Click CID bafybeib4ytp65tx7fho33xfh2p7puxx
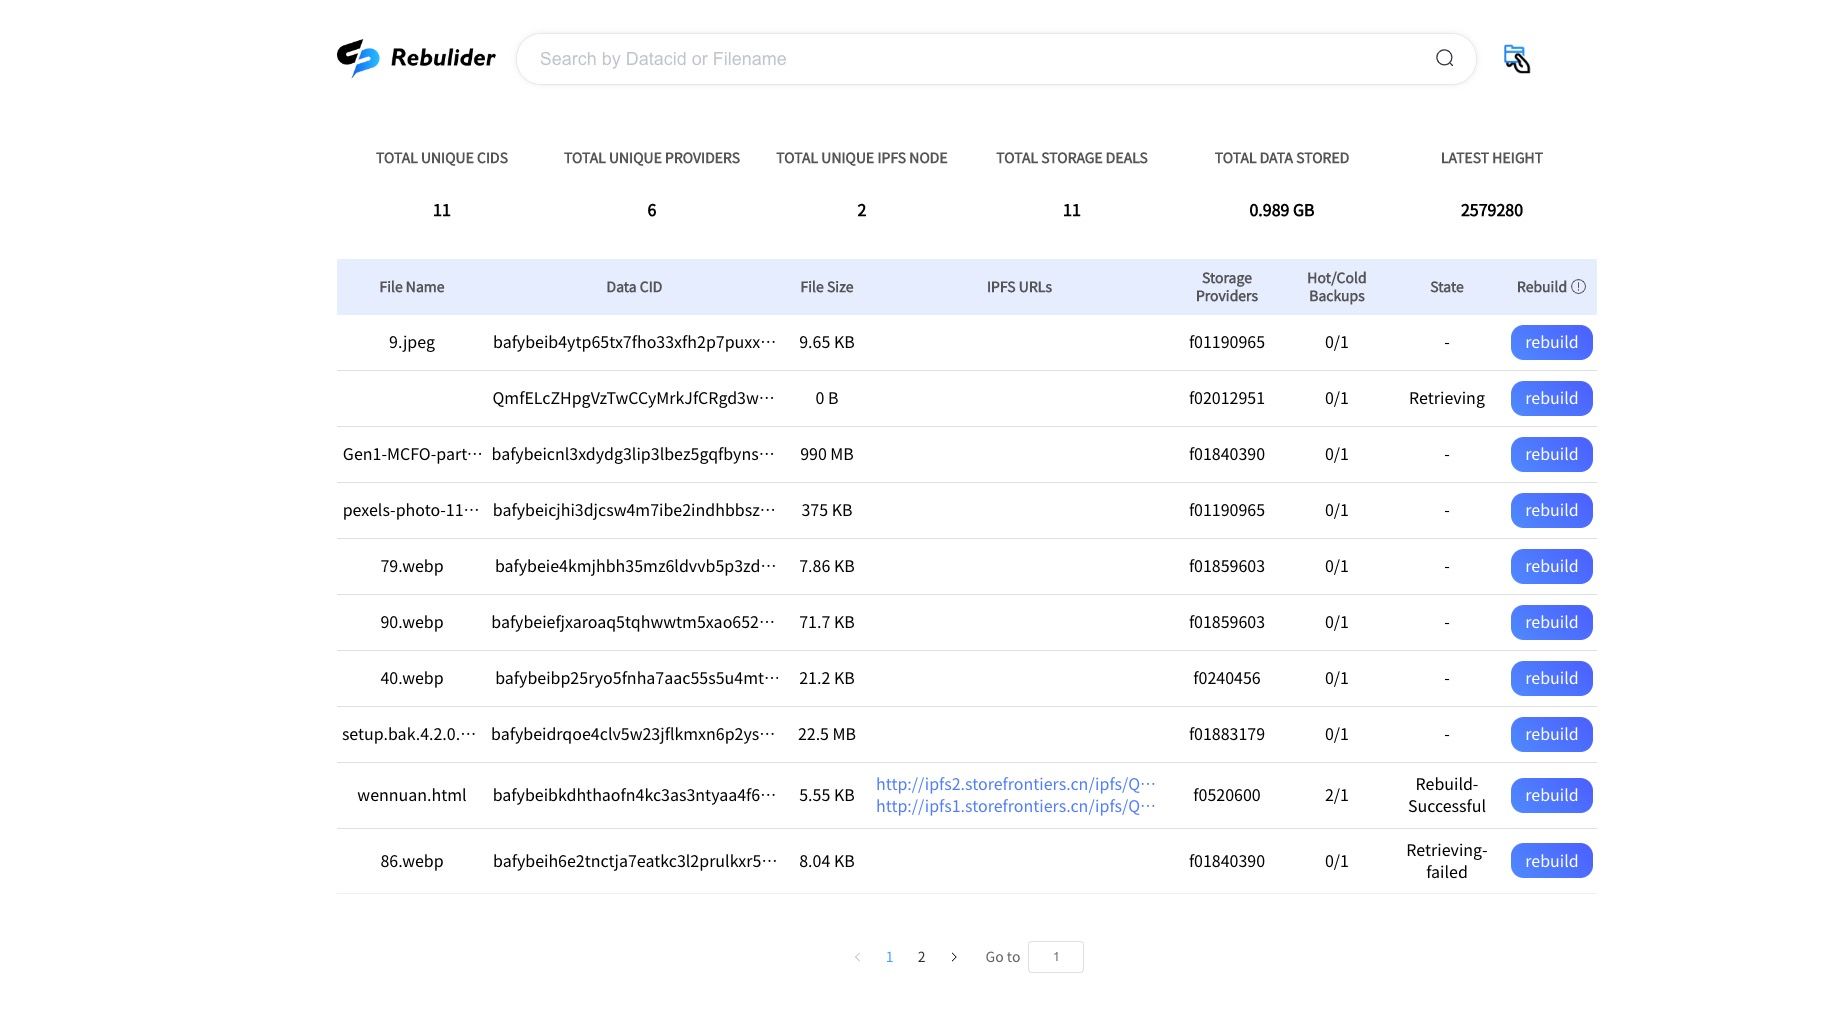This screenshot has height=1035, width=1834. click(634, 342)
